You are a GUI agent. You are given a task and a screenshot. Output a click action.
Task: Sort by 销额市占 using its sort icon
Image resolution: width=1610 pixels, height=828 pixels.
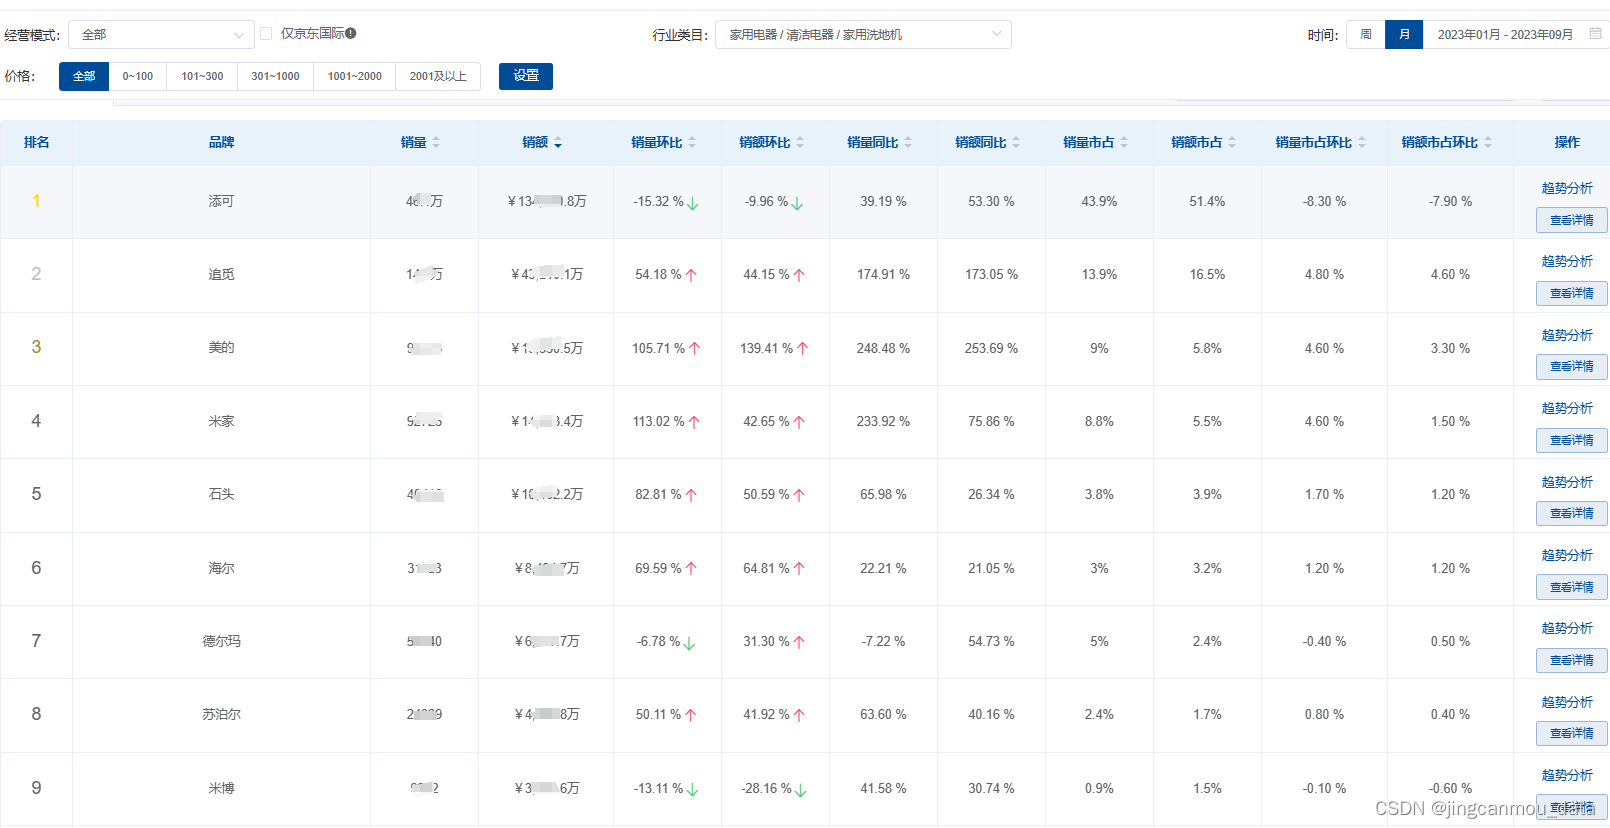point(1232,143)
